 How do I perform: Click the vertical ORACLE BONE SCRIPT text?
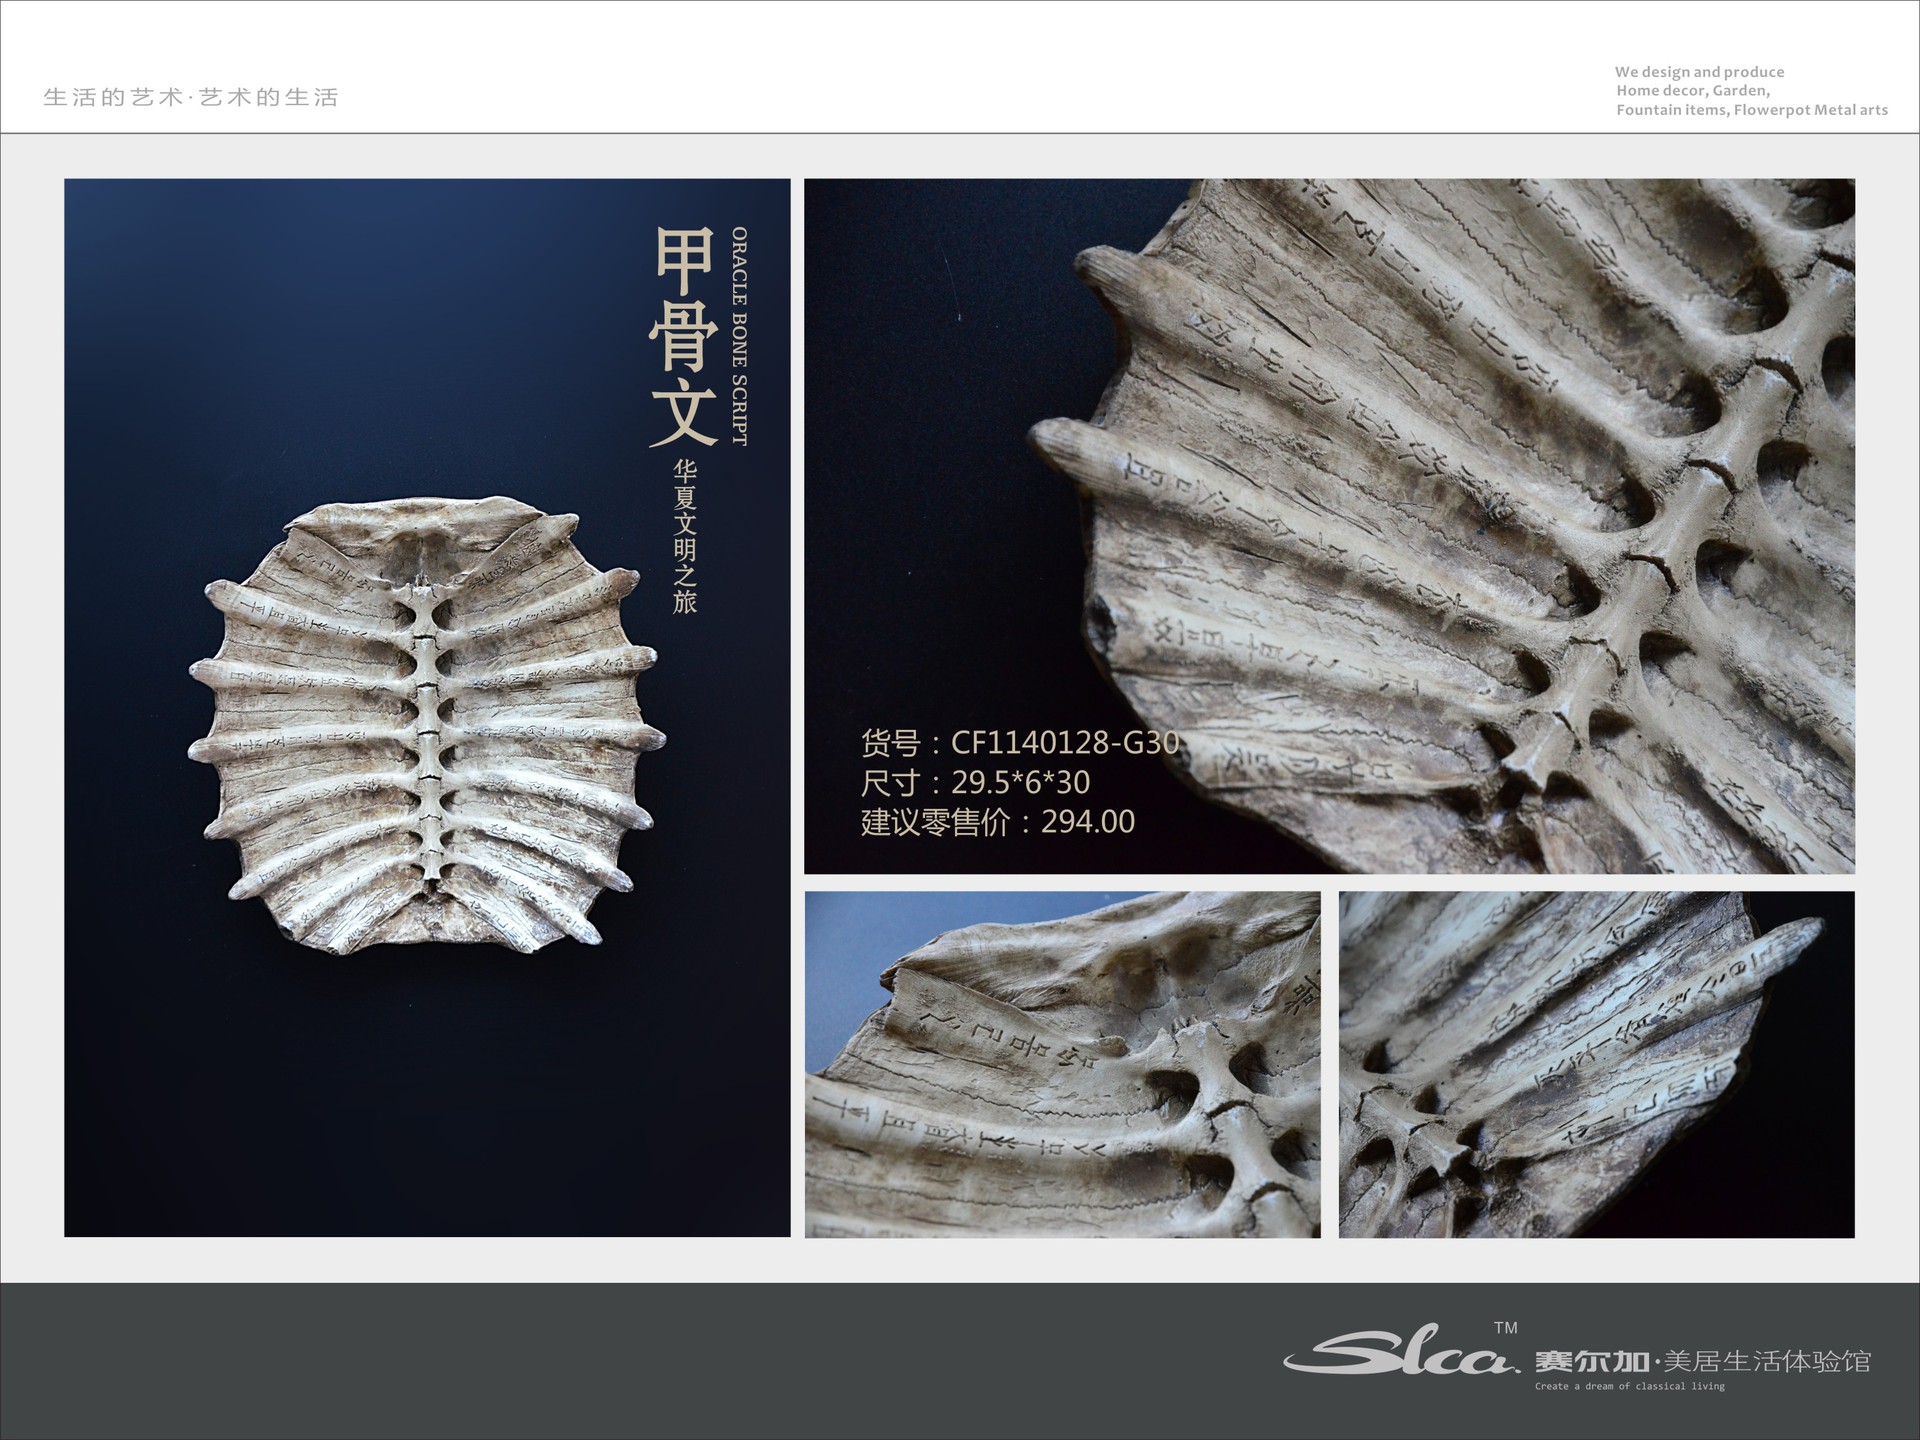tap(739, 336)
